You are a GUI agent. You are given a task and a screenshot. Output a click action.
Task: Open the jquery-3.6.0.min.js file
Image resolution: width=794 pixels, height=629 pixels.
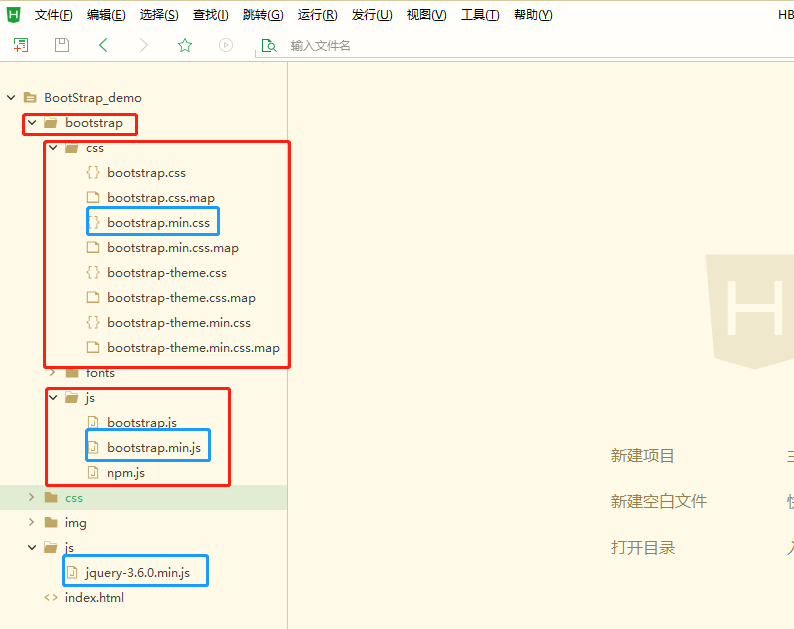138,572
